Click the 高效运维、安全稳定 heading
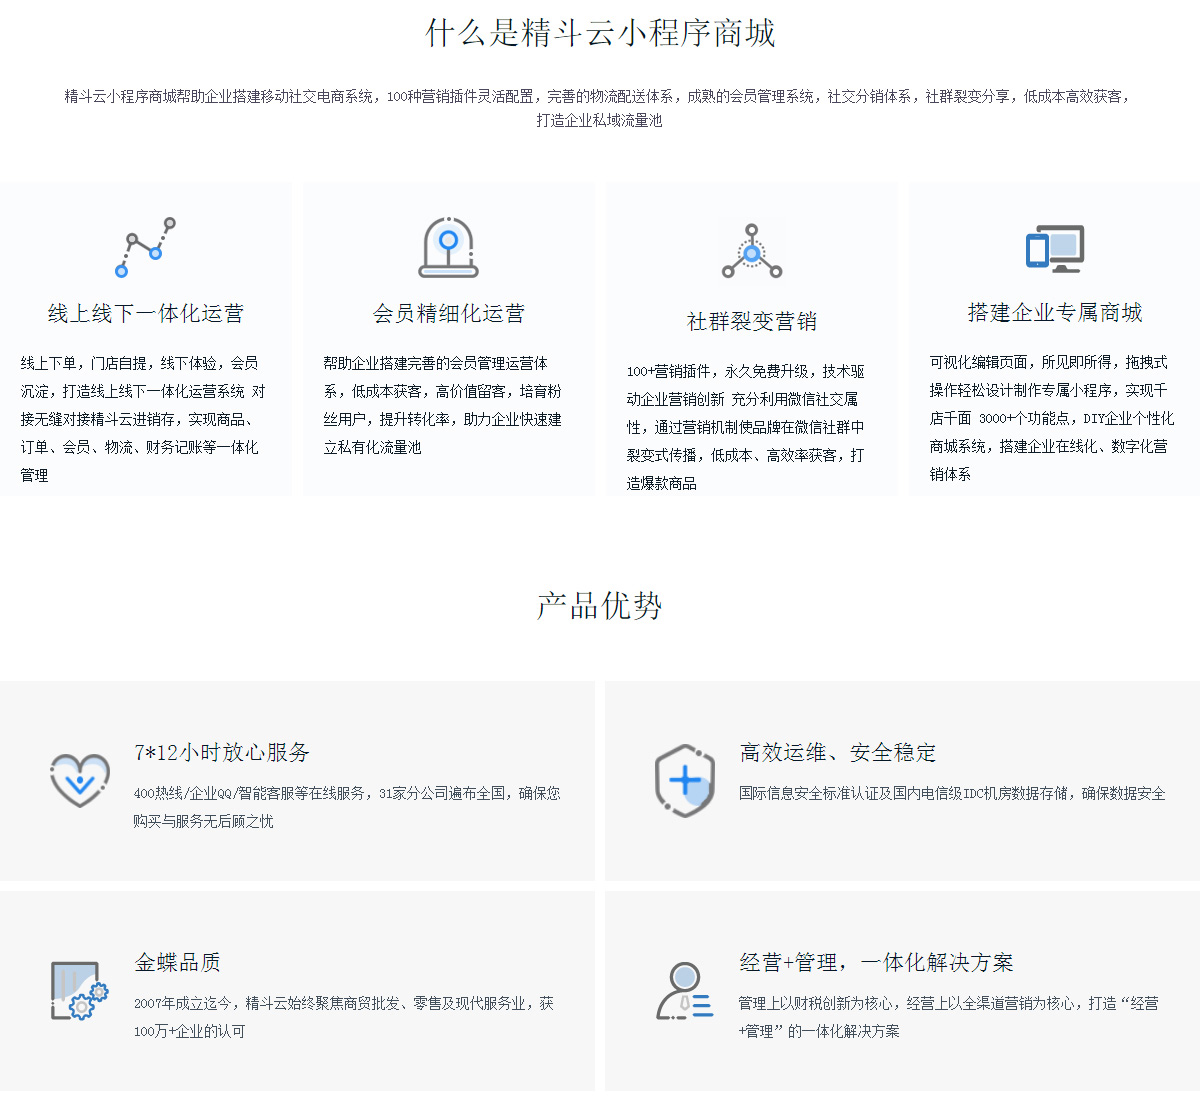The height and width of the screenshot is (1105, 1200). [x=838, y=752]
